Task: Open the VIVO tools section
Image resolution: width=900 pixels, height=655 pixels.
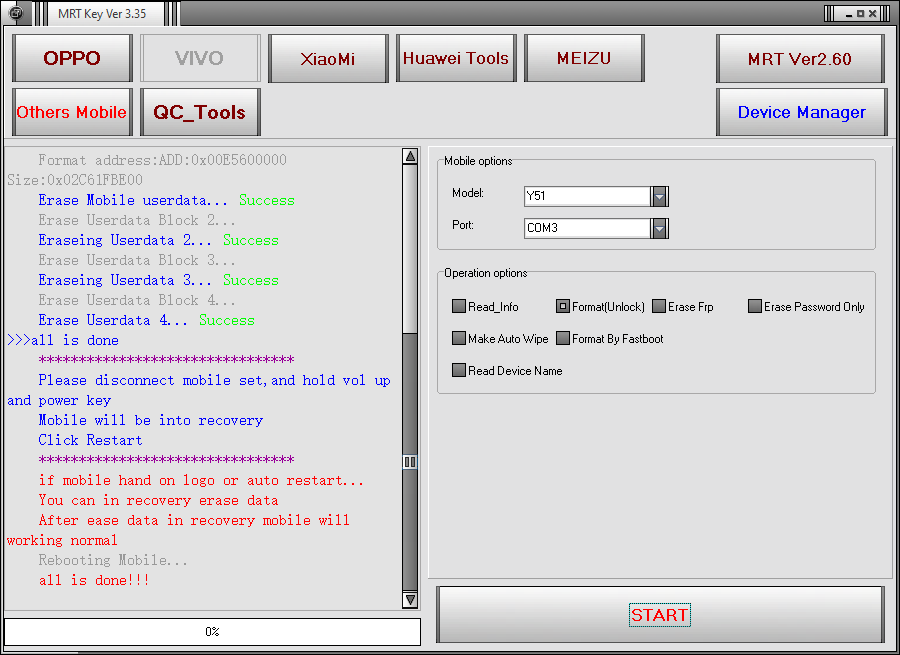Action: click(200, 58)
